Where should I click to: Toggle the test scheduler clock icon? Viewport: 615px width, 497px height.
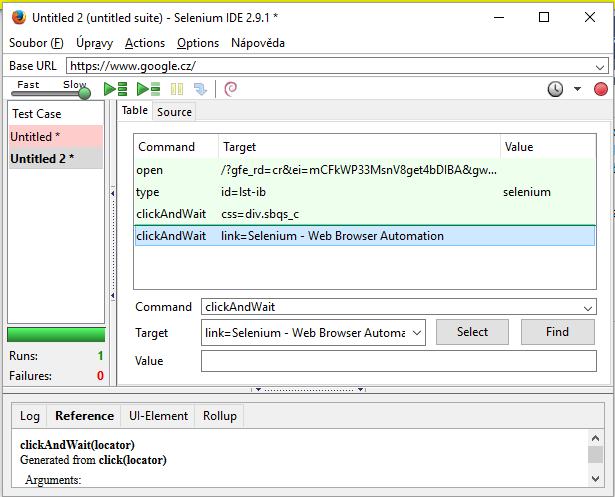(x=555, y=89)
